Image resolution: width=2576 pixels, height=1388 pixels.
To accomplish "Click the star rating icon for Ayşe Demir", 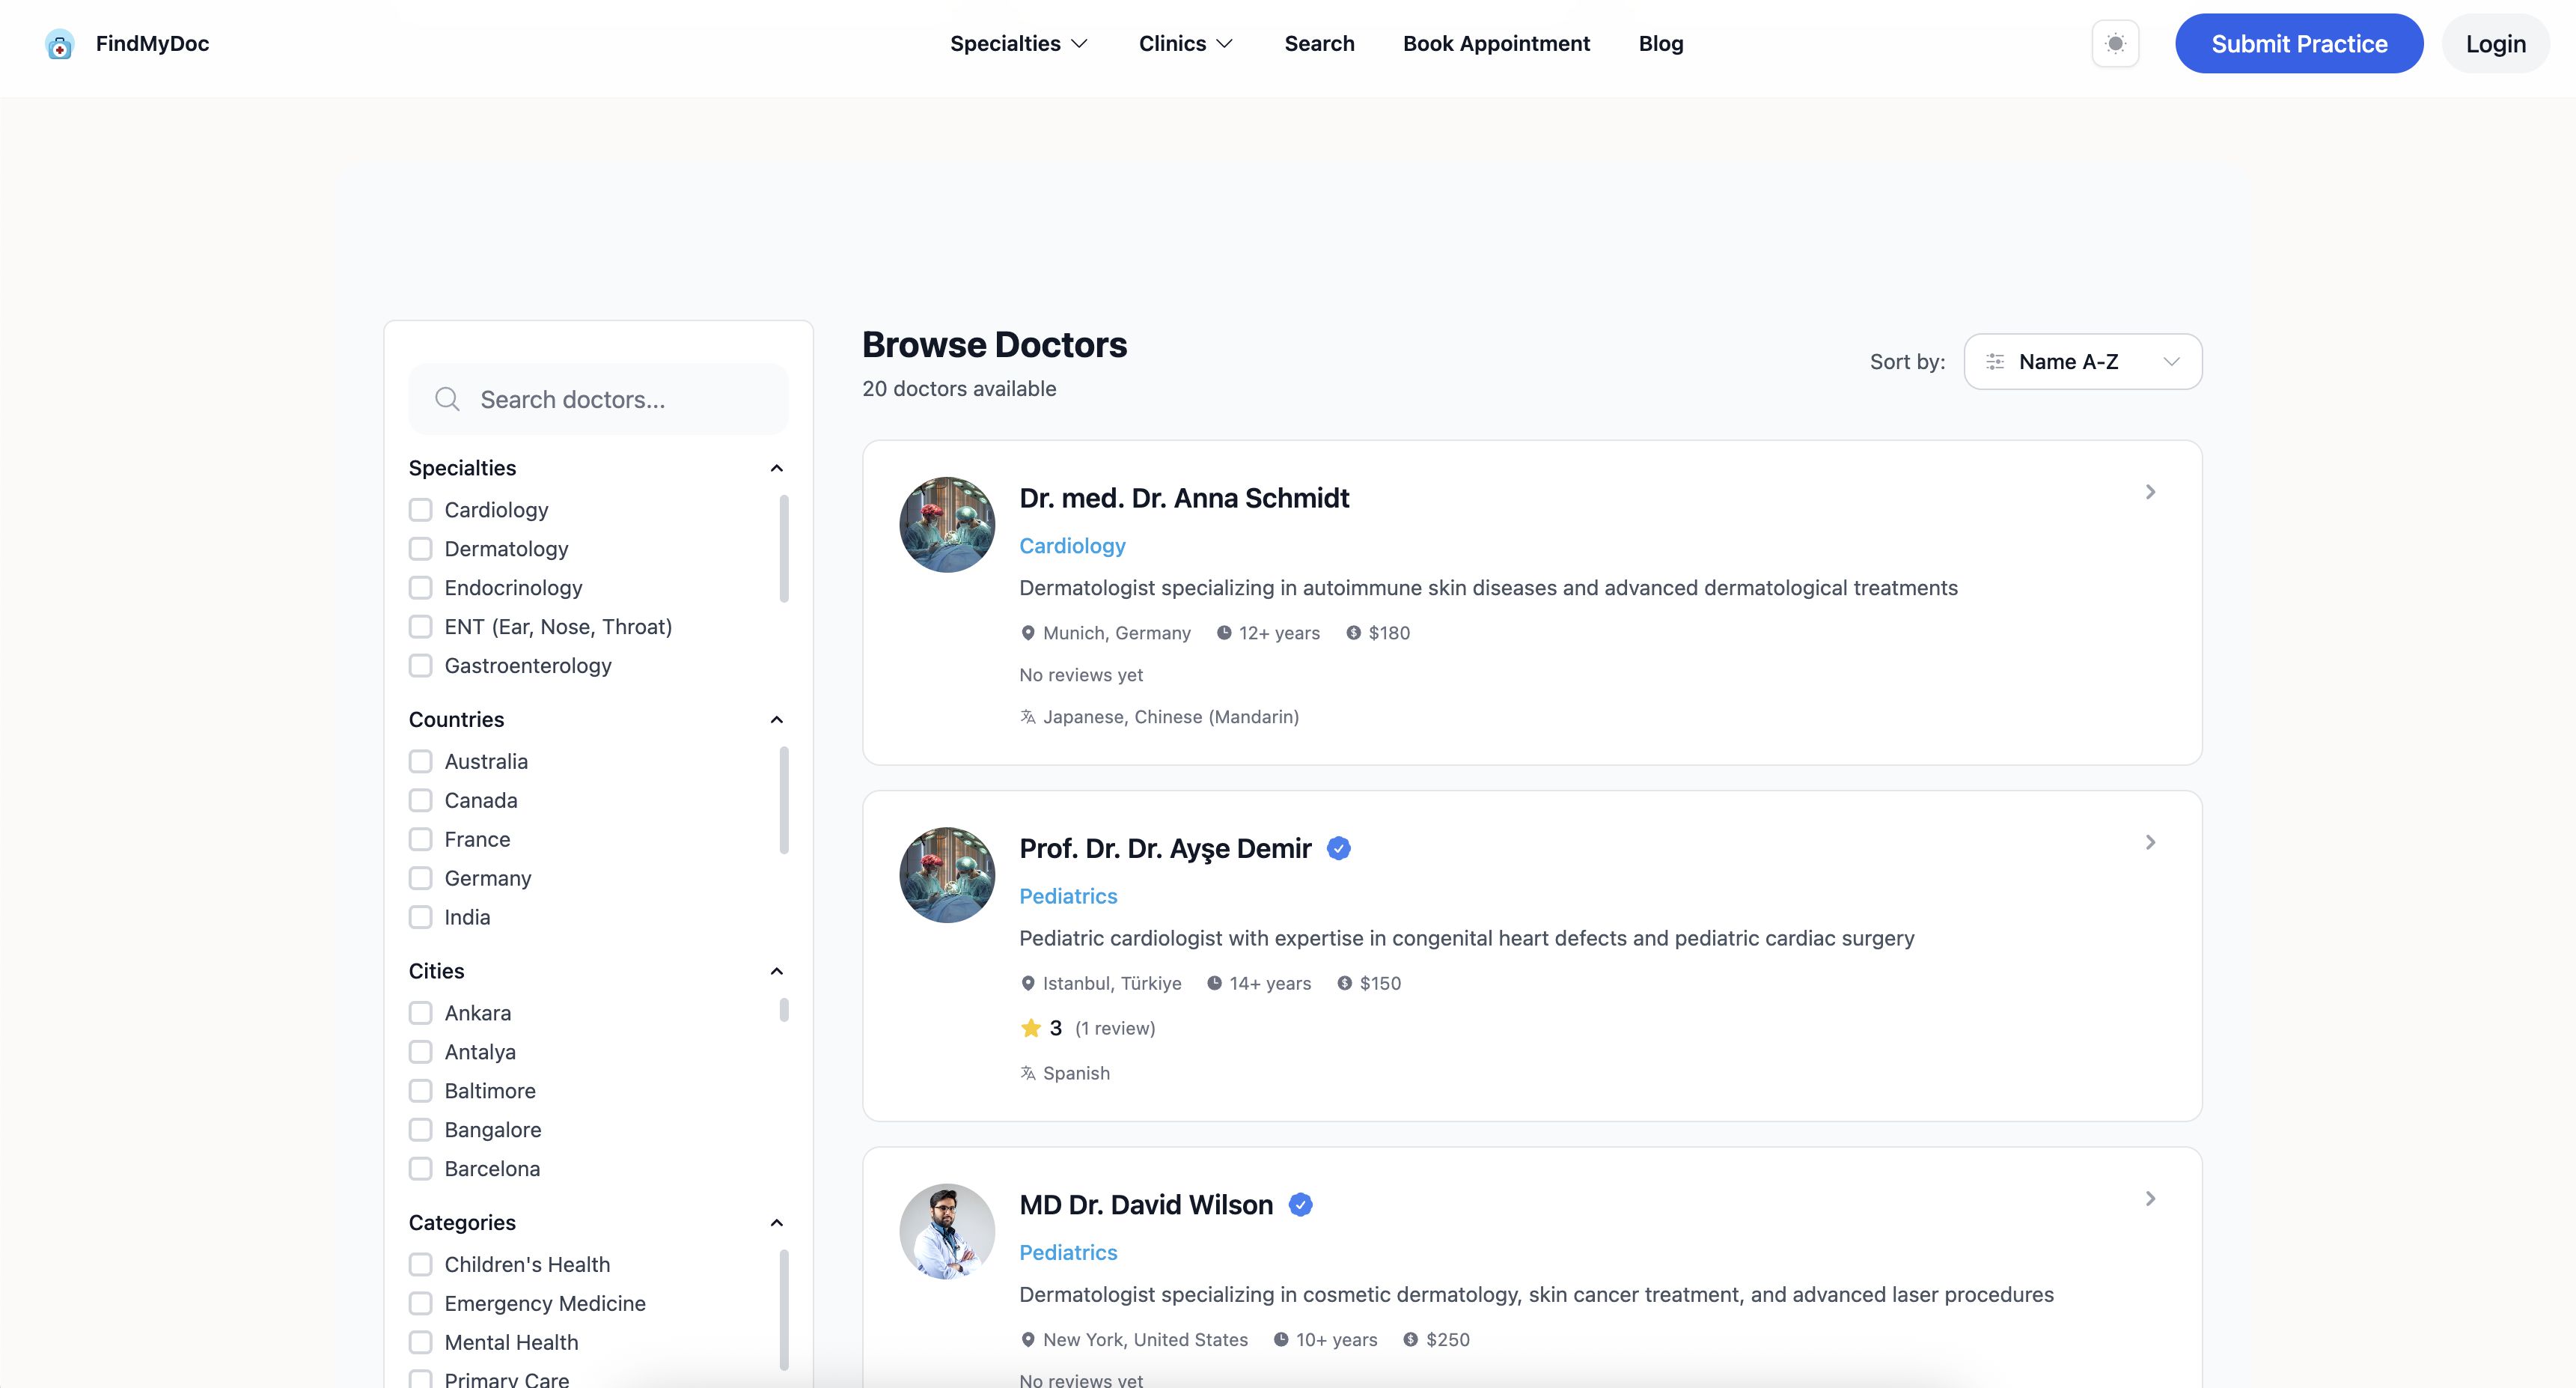I will [1031, 1028].
